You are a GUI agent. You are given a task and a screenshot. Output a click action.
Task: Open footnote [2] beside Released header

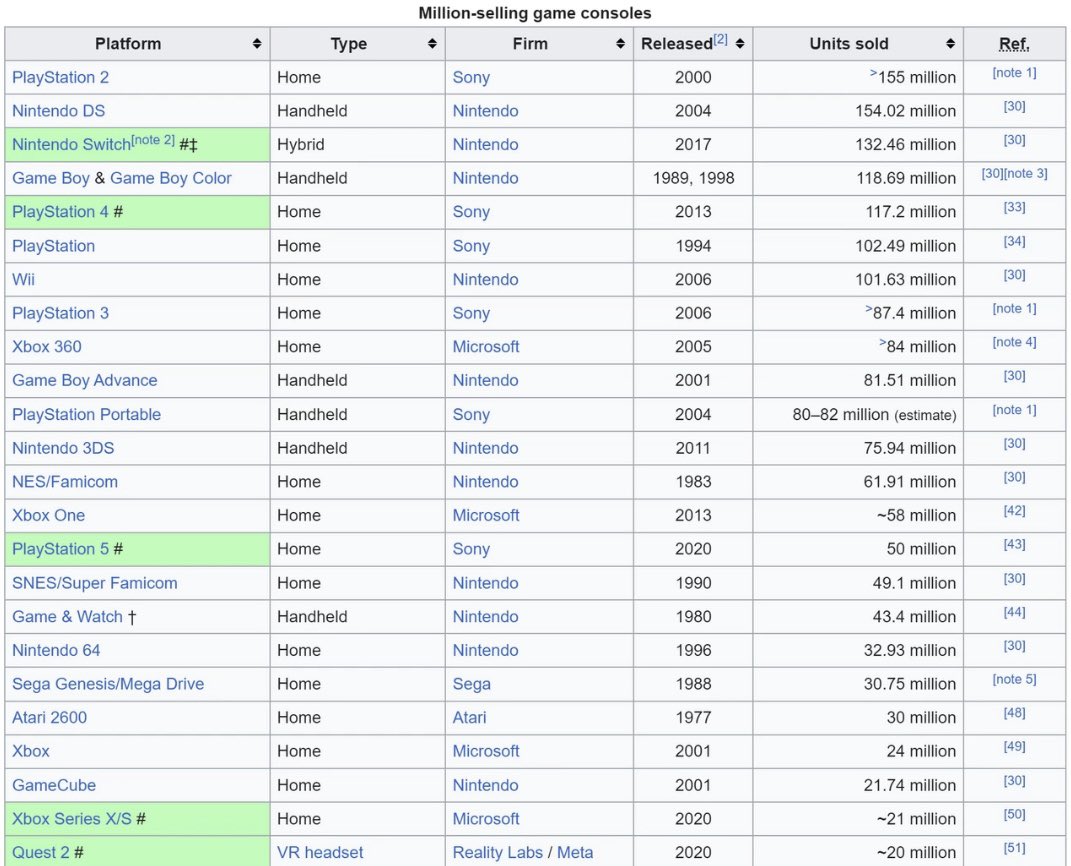click(x=721, y=39)
